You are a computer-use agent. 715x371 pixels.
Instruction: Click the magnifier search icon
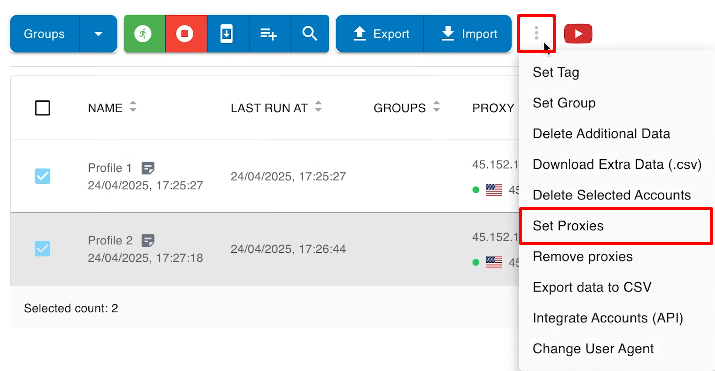(310, 34)
